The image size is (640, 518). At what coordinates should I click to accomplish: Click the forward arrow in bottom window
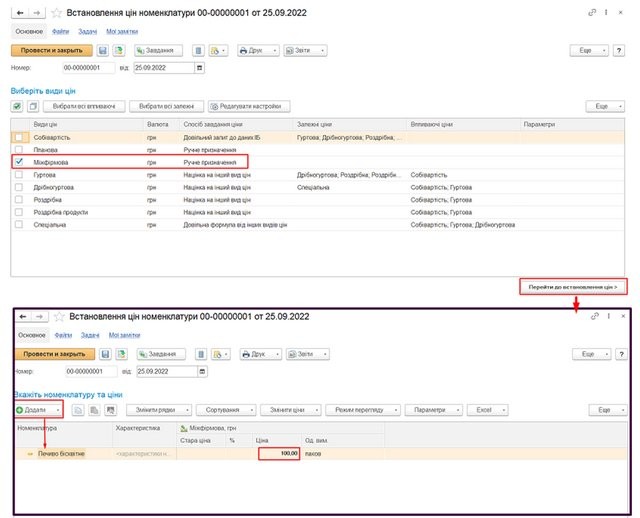pyautogui.click(x=38, y=317)
